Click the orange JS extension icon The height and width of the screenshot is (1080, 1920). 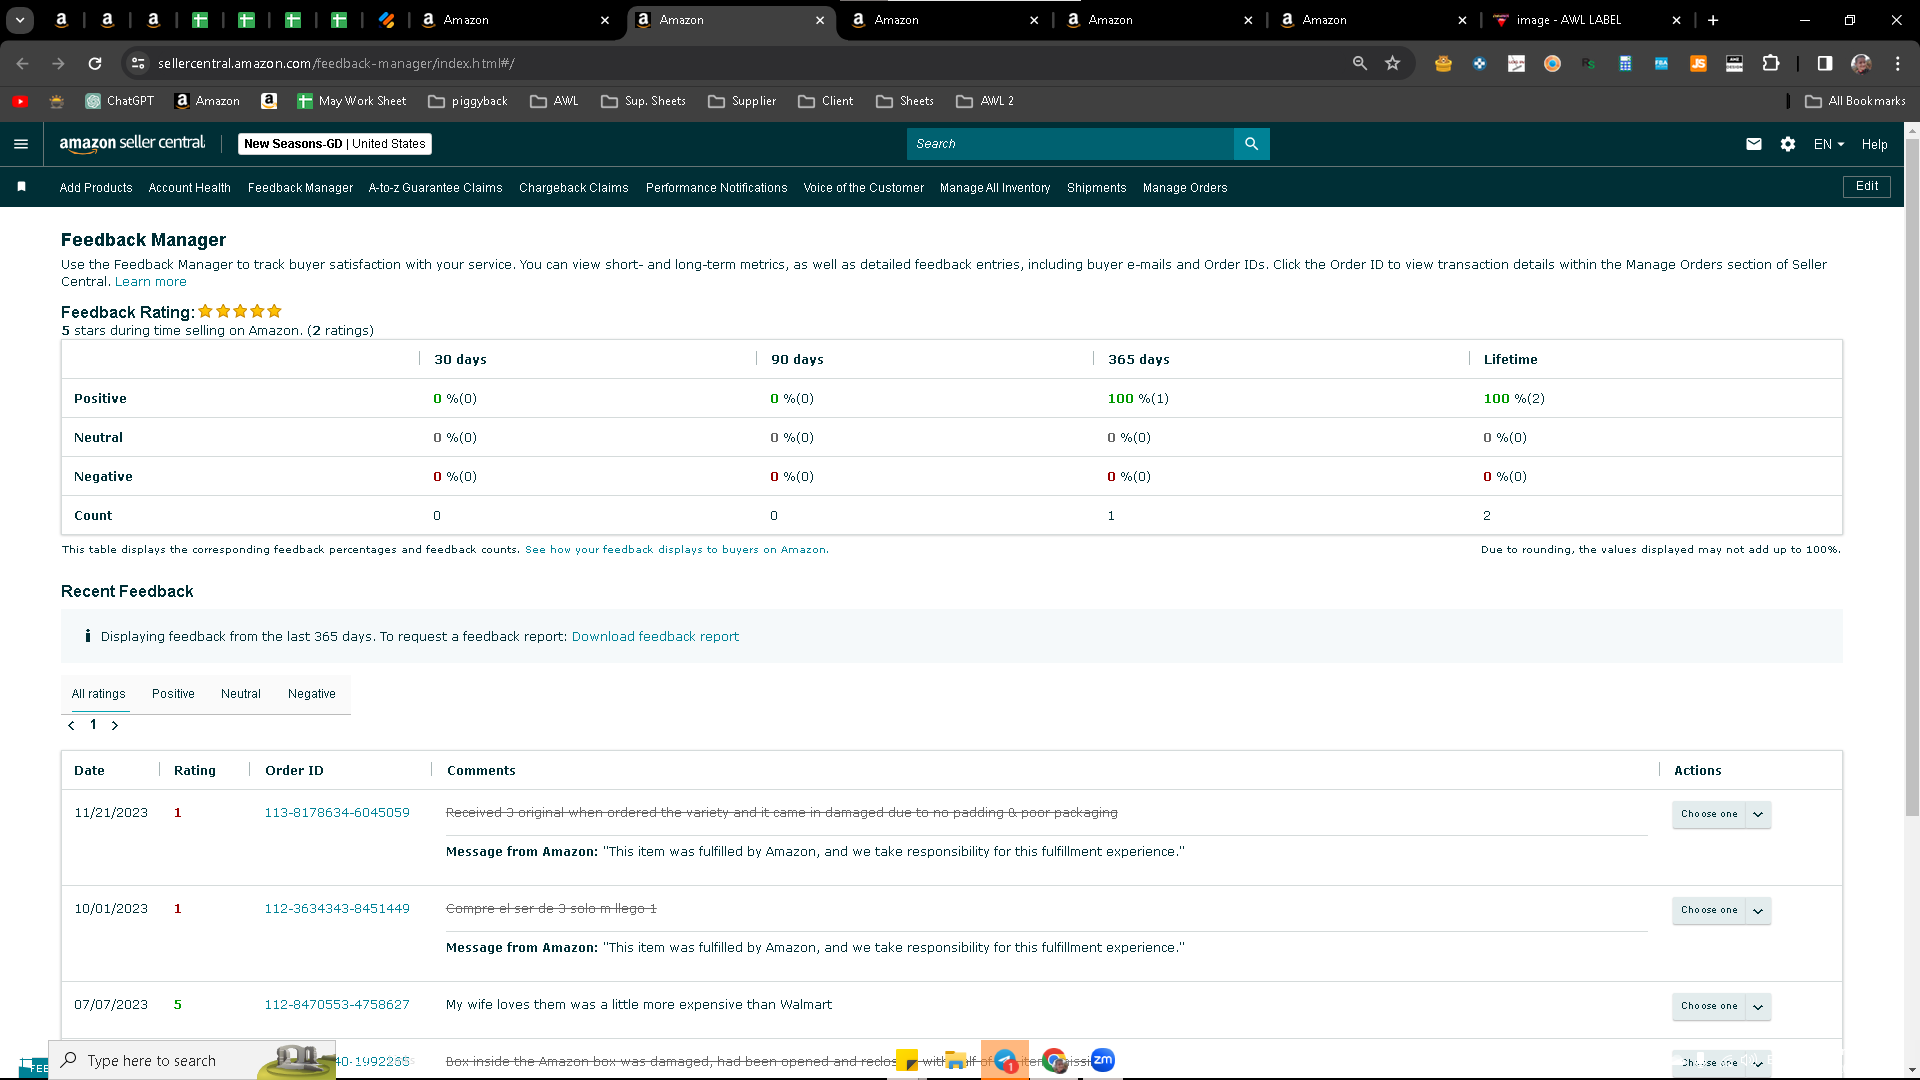coord(1698,63)
